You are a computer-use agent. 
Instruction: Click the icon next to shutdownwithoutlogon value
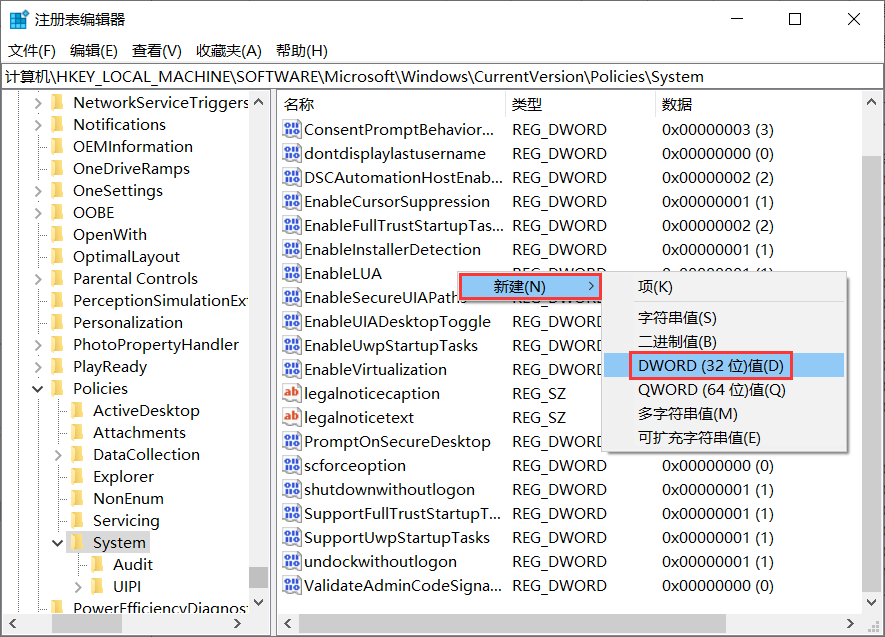(x=292, y=489)
